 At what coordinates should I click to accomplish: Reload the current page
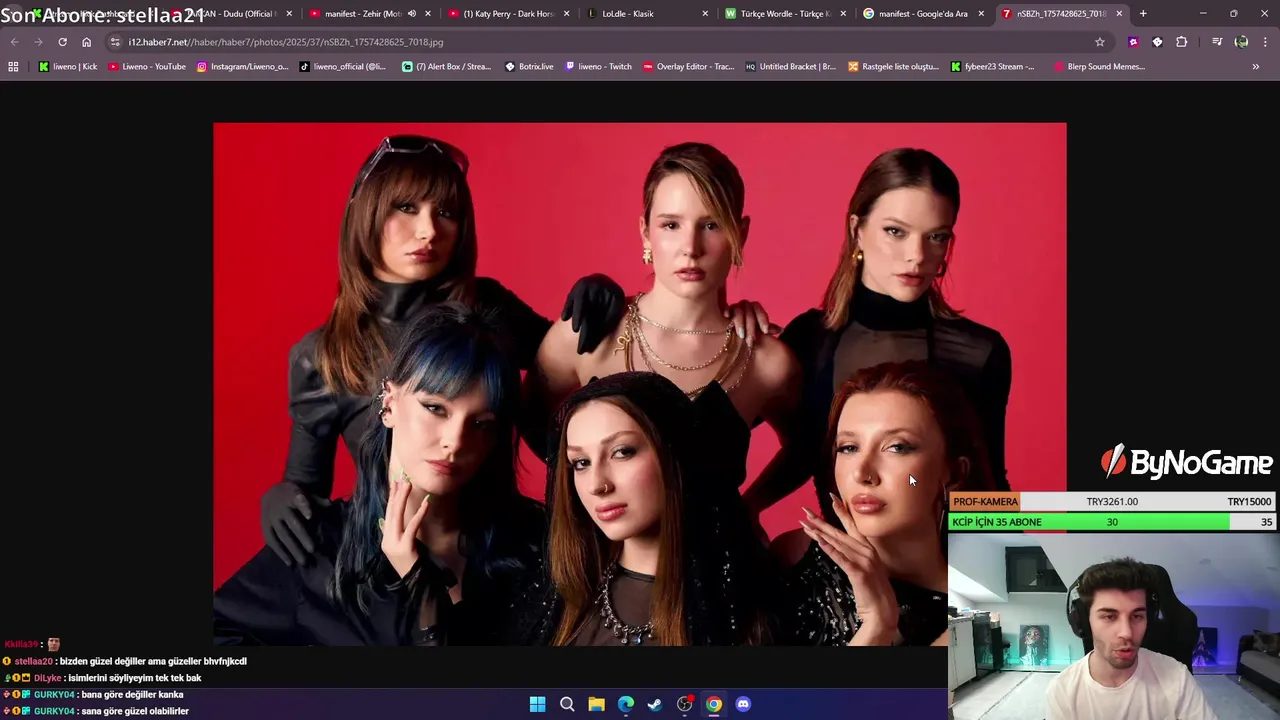point(62,42)
